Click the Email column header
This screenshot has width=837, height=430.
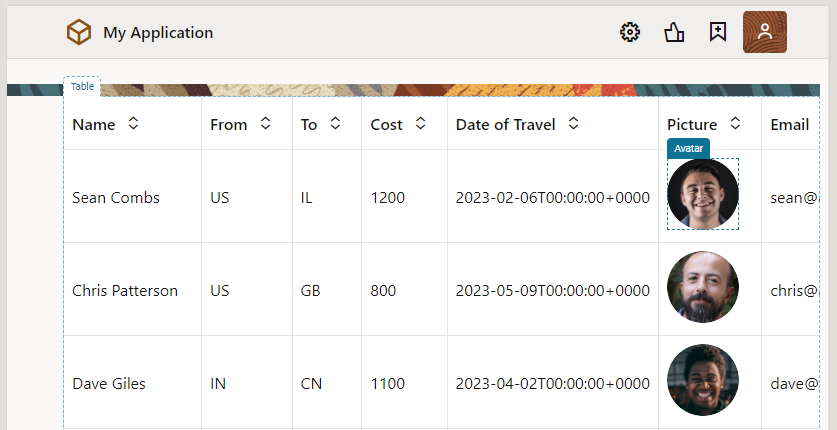[x=789, y=125]
